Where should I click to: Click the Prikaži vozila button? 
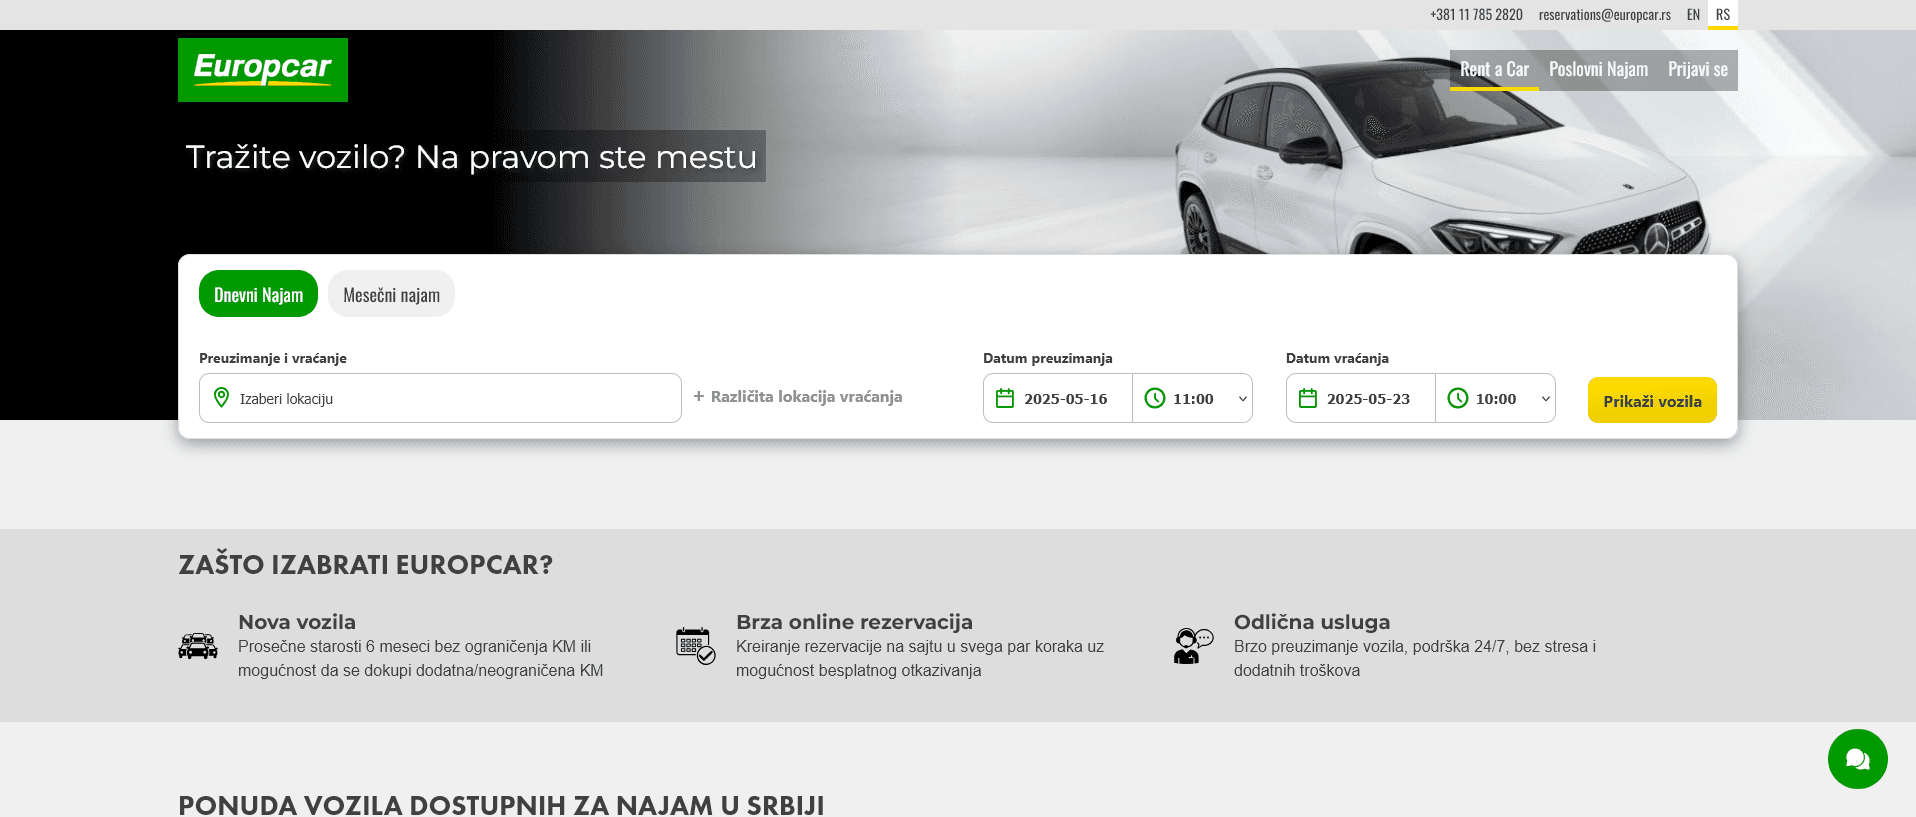click(x=1652, y=400)
